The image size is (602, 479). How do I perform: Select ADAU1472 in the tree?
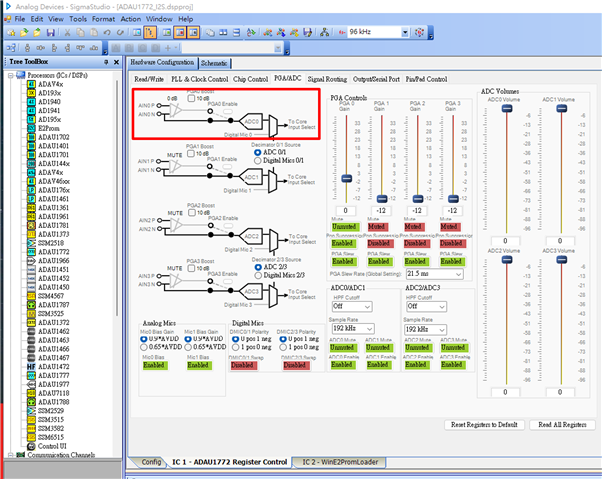53,367
